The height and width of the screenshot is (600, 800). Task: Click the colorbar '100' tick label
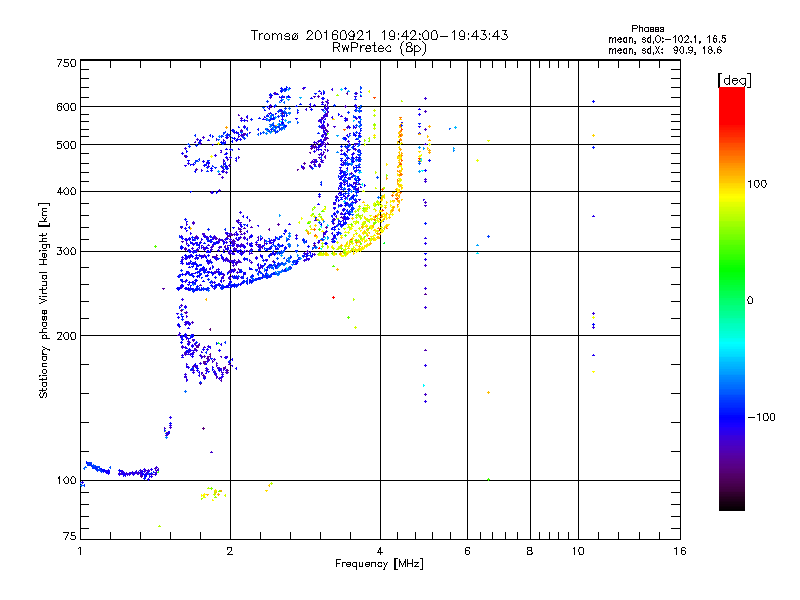(x=757, y=184)
